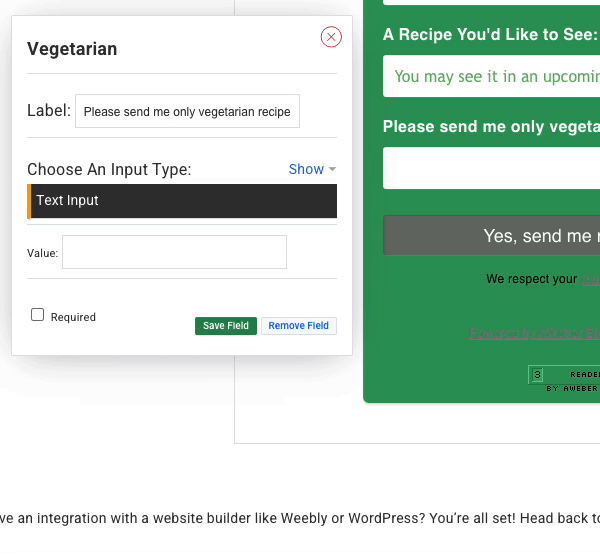The height and width of the screenshot is (556, 600).
Task: Click the Remove Field button
Action: point(298,326)
